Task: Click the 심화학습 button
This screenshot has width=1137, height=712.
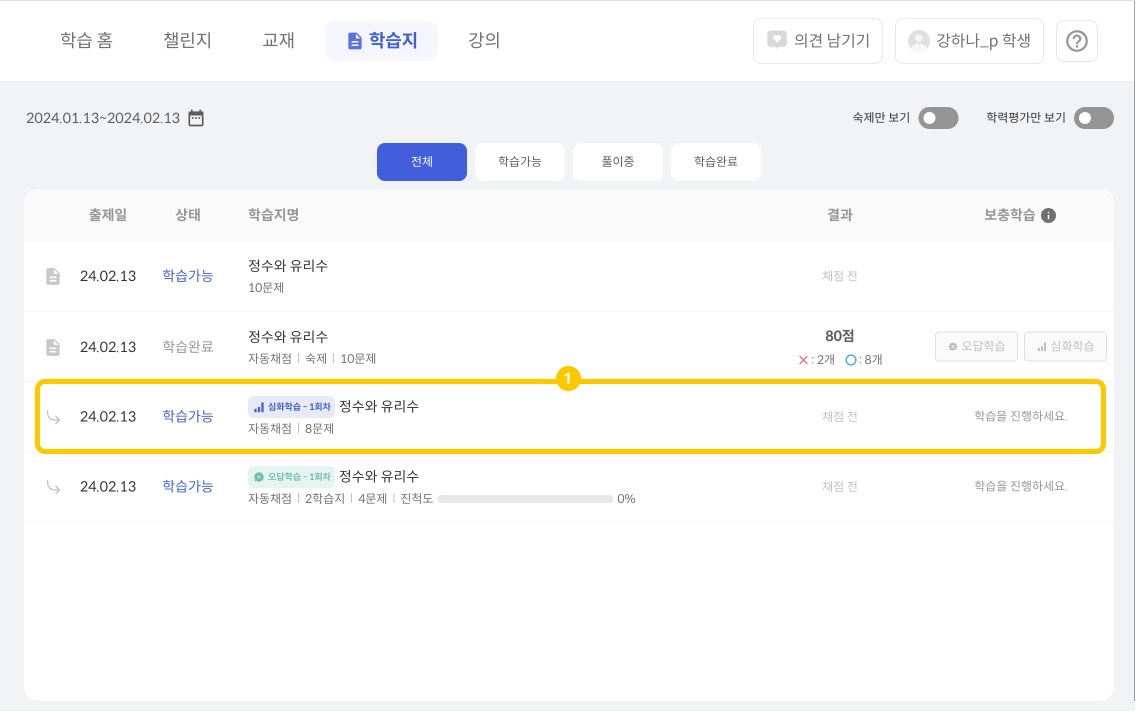Action: [x=1065, y=347]
